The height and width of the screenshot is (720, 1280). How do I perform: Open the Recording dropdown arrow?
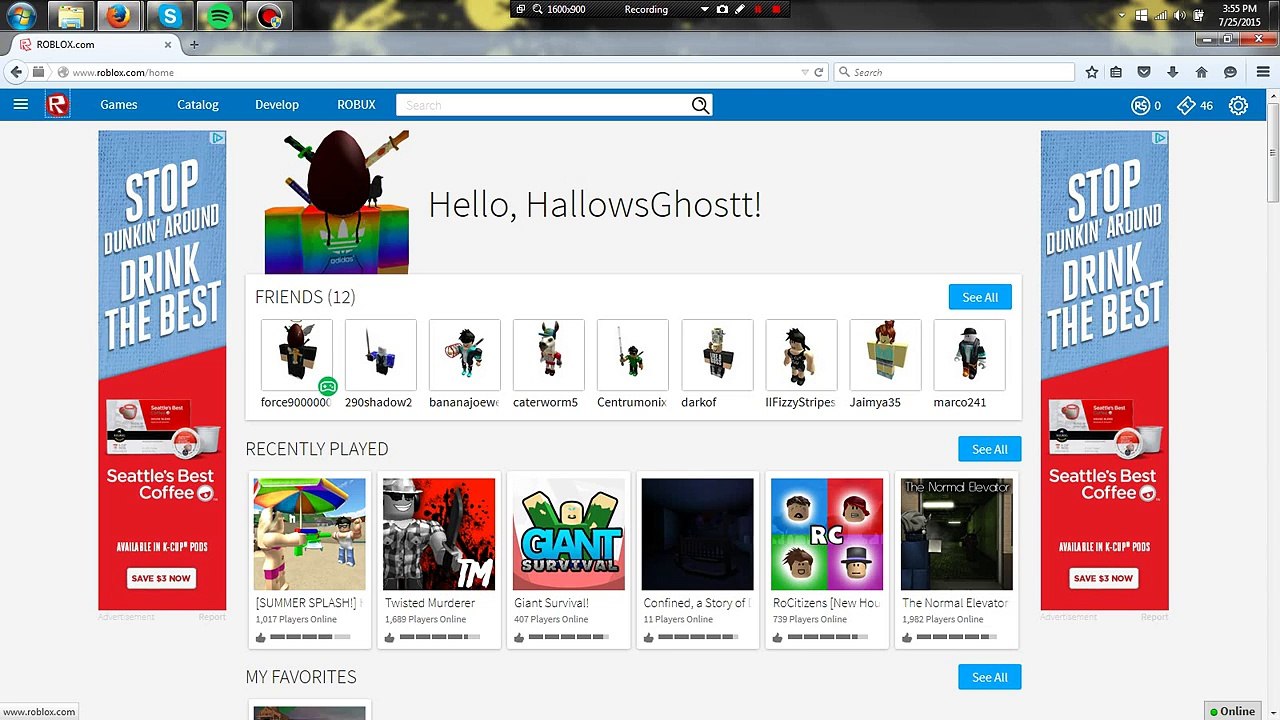point(704,9)
